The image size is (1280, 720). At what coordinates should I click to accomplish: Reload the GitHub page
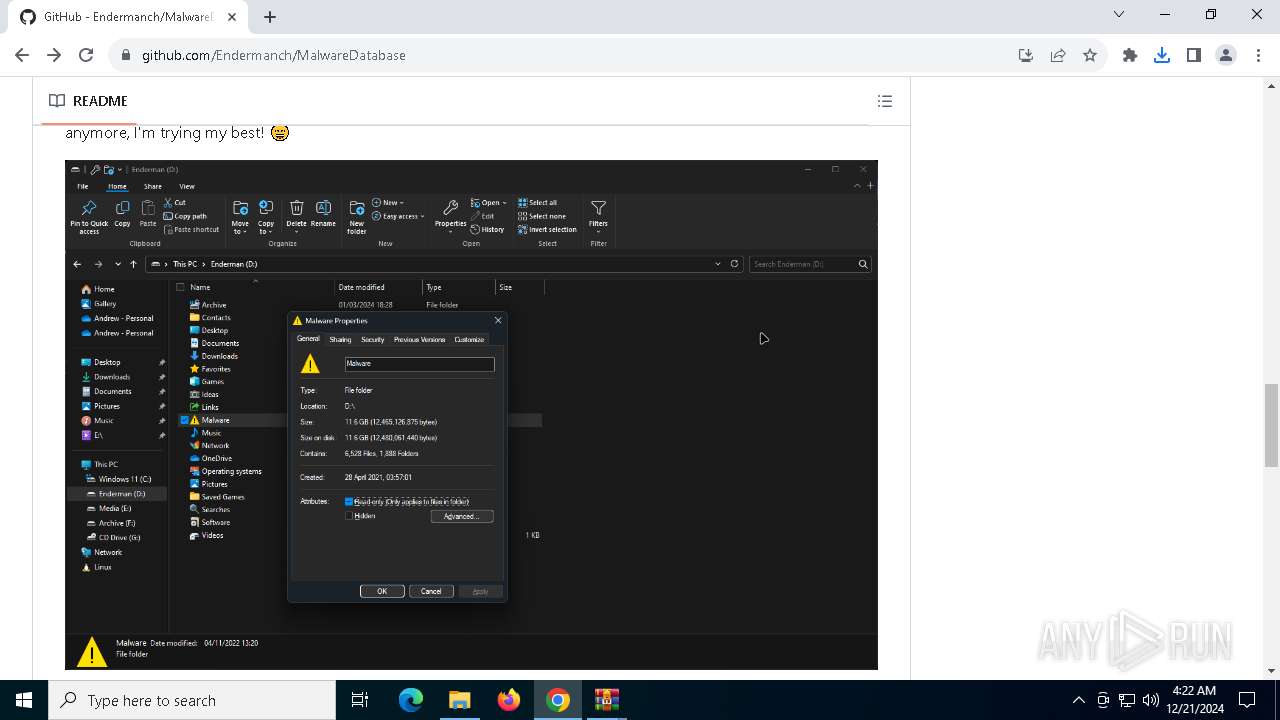86,55
